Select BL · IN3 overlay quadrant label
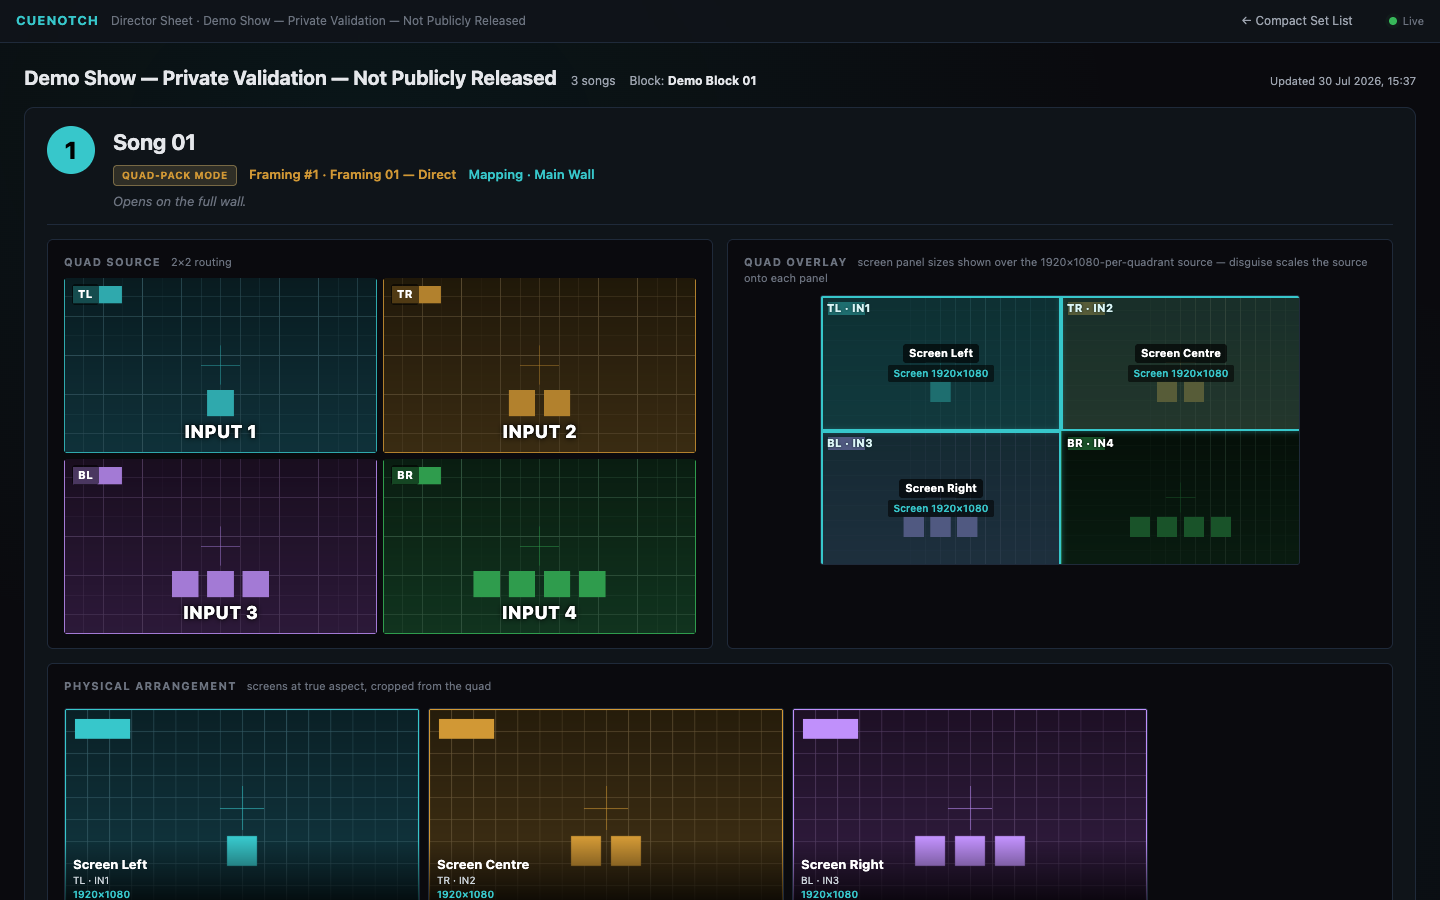 point(849,444)
